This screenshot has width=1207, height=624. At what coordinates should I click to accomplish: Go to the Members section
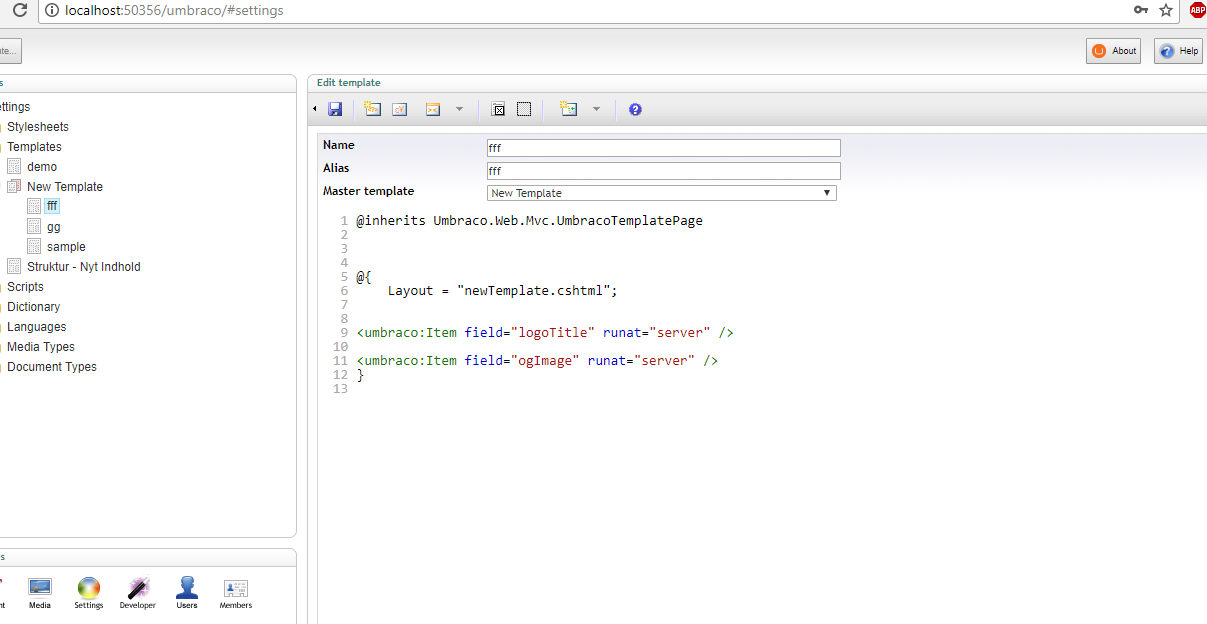point(236,592)
